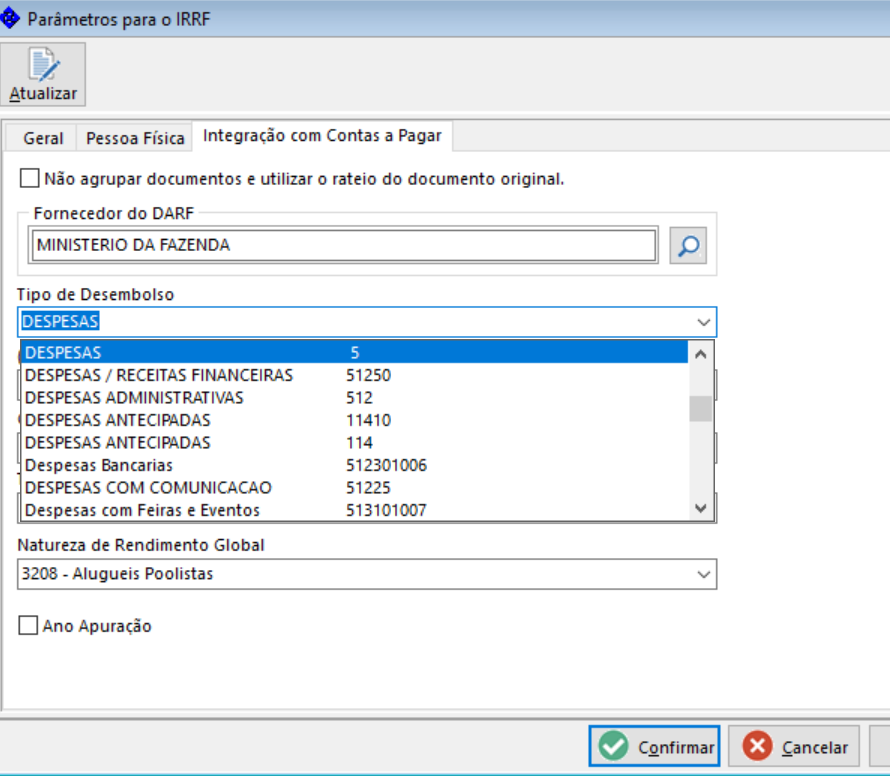Select DESPESAS ANTECIPADAS 11410 entry
890x776 pixels.
pyautogui.click(x=354, y=420)
